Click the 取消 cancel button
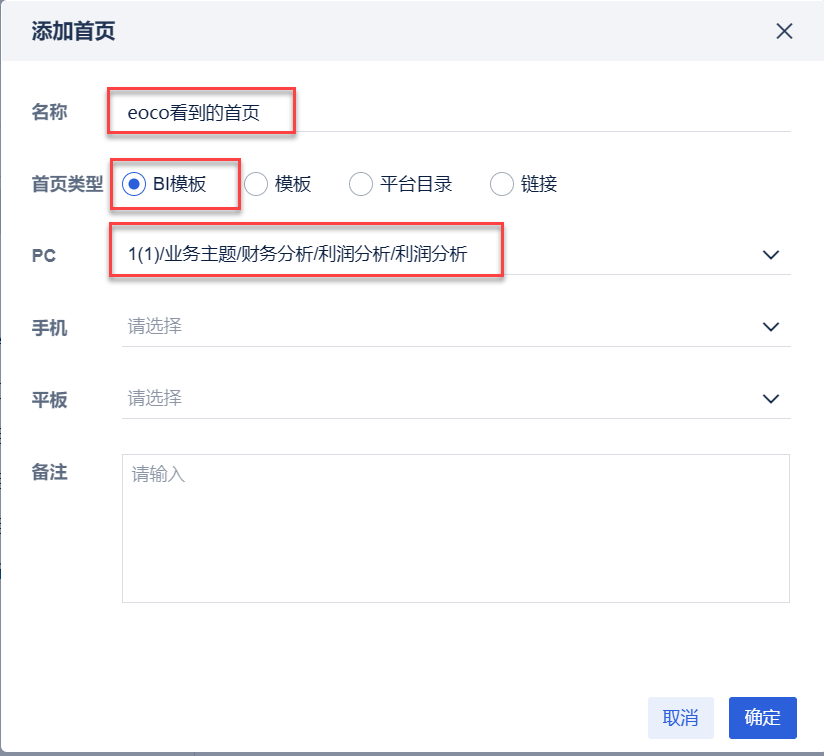 tap(680, 717)
